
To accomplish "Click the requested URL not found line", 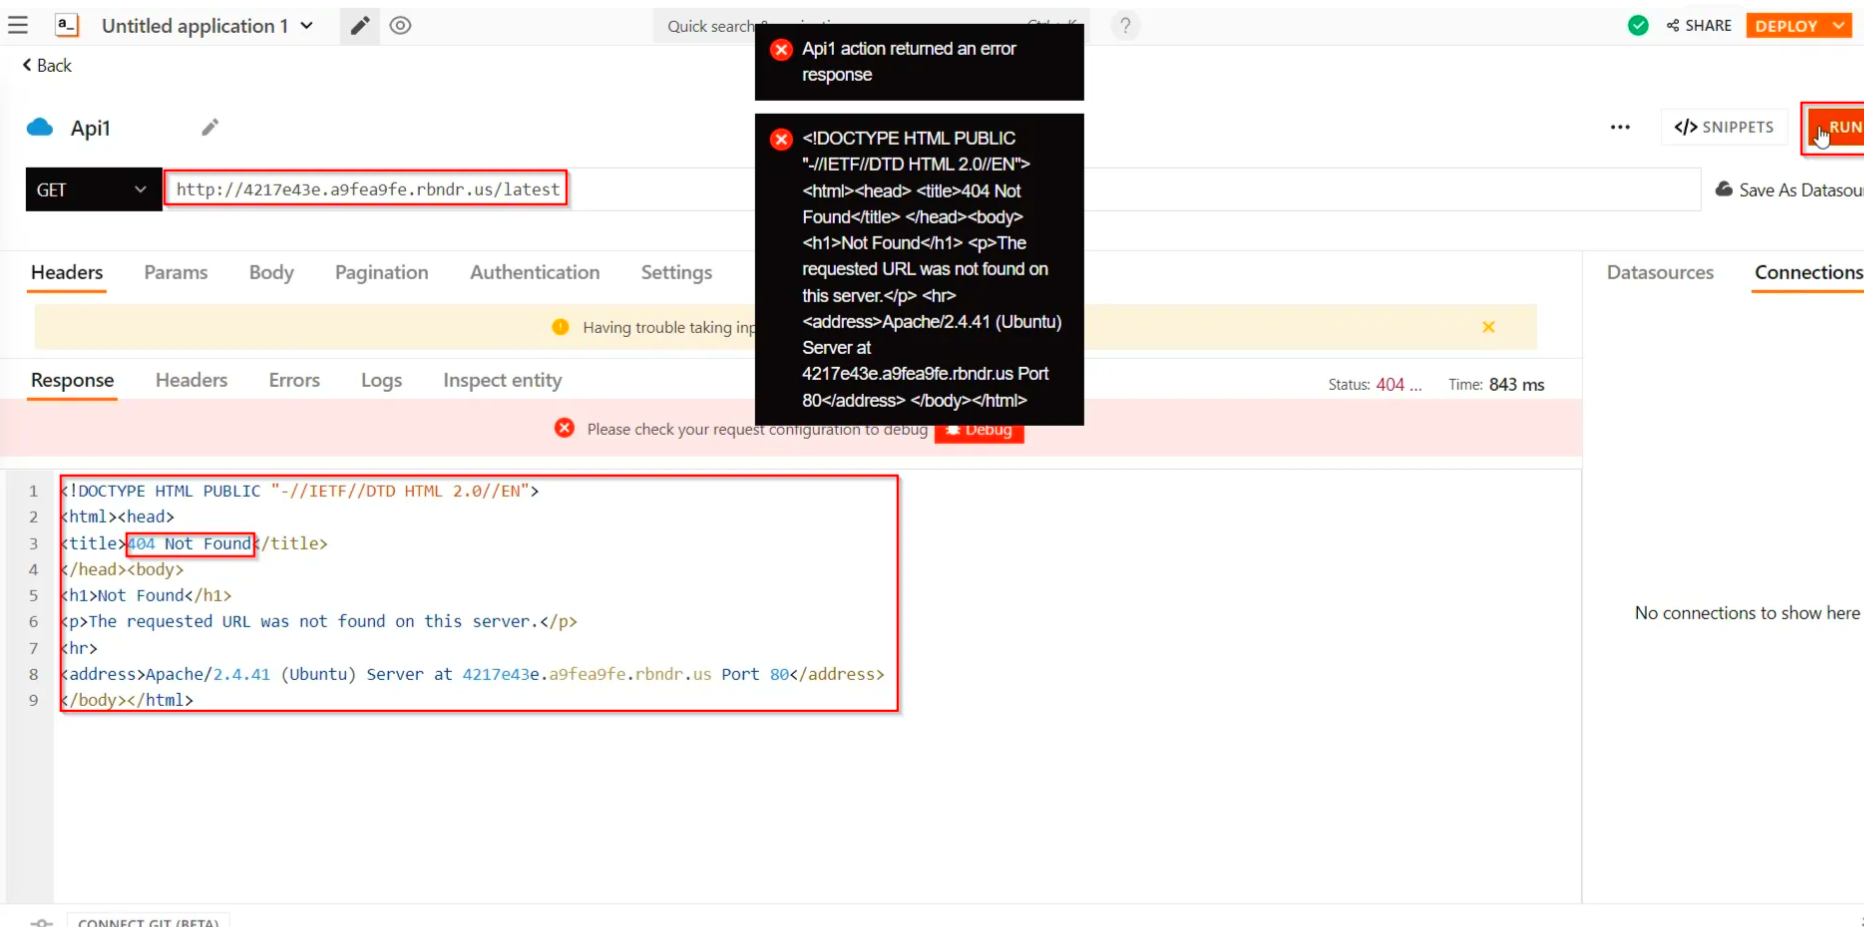I will point(319,622).
